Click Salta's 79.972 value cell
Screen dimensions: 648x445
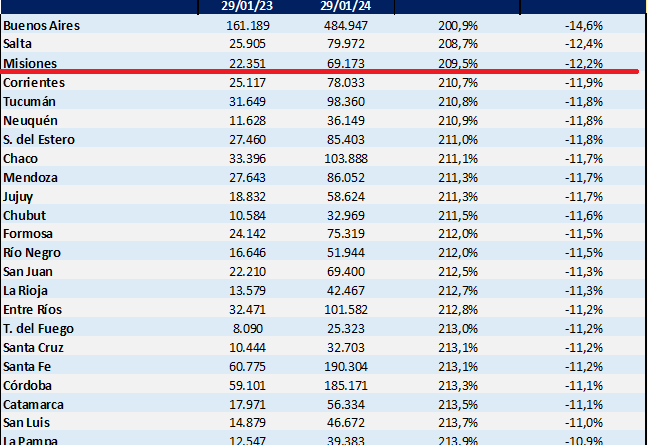point(342,44)
